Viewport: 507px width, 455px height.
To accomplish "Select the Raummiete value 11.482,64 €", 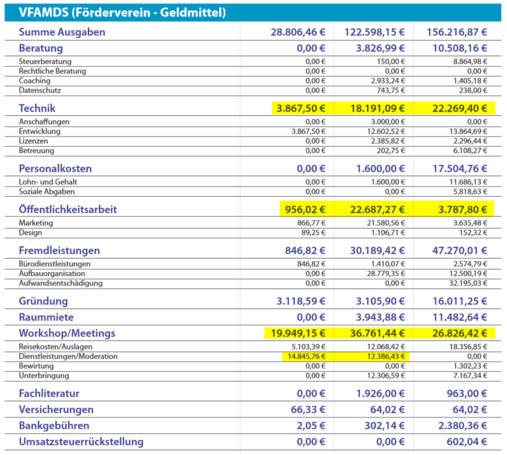I will (x=460, y=317).
